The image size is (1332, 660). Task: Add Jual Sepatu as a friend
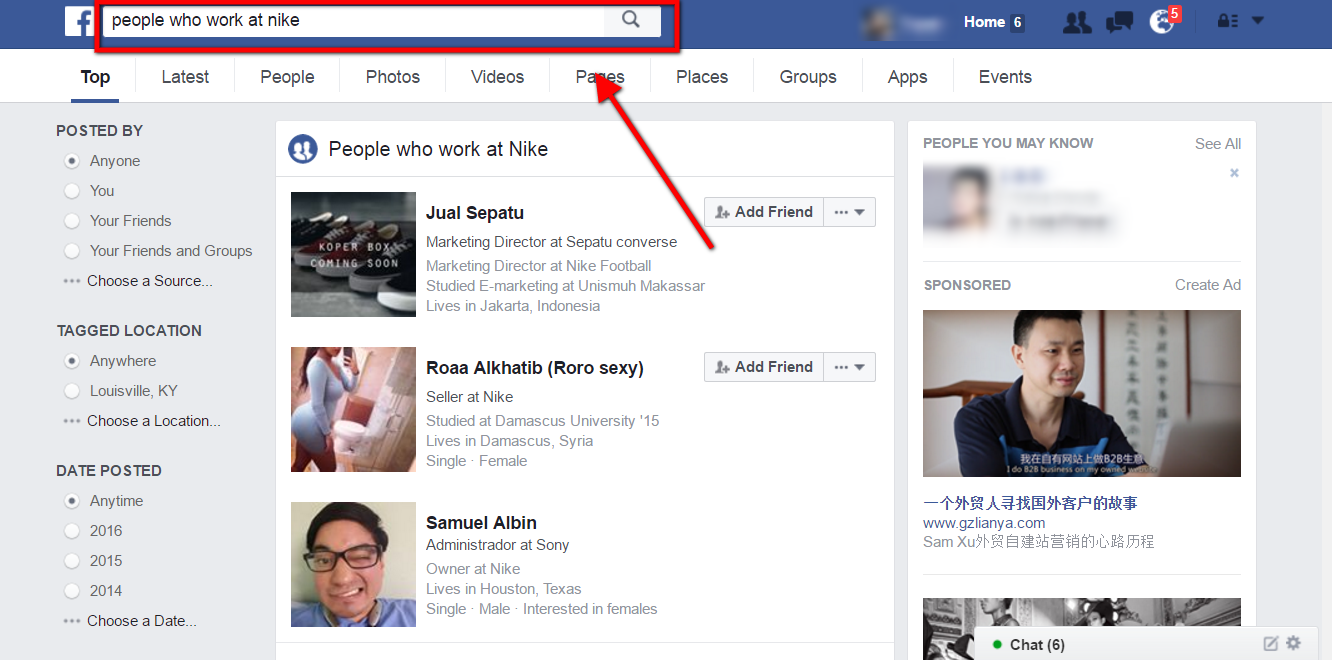764,212
